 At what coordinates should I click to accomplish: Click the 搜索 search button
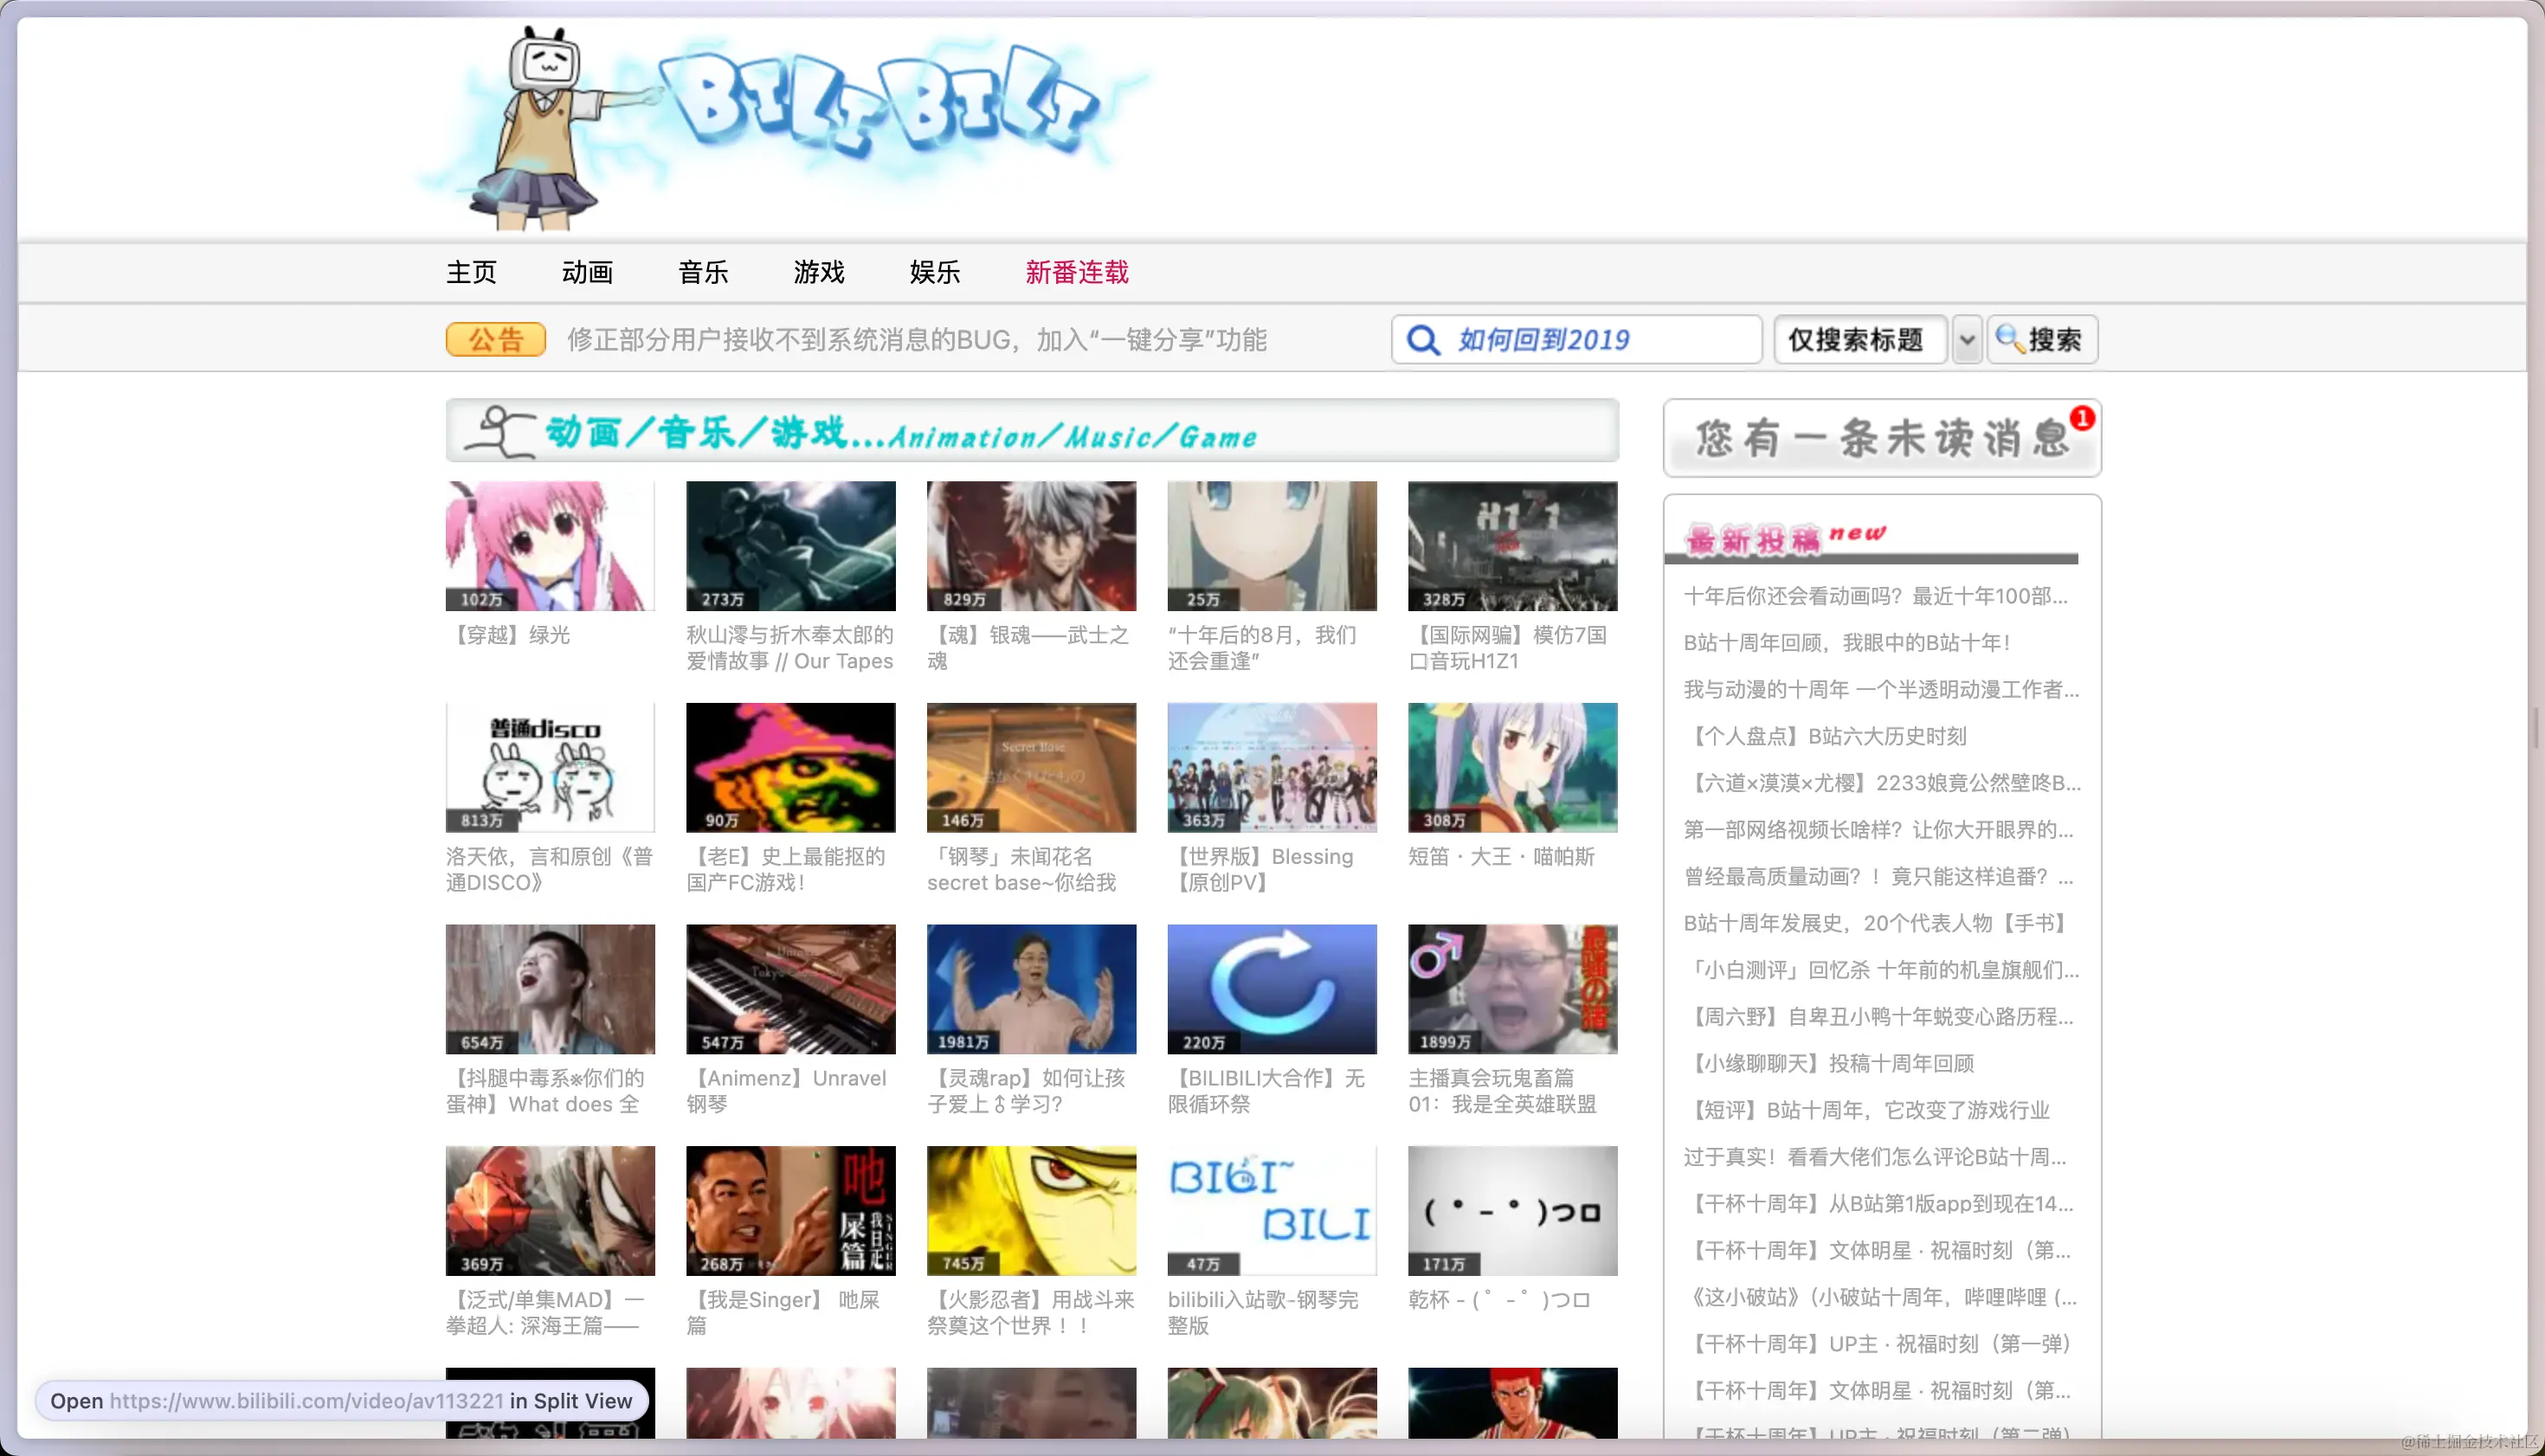click(x=2041, y=340)
